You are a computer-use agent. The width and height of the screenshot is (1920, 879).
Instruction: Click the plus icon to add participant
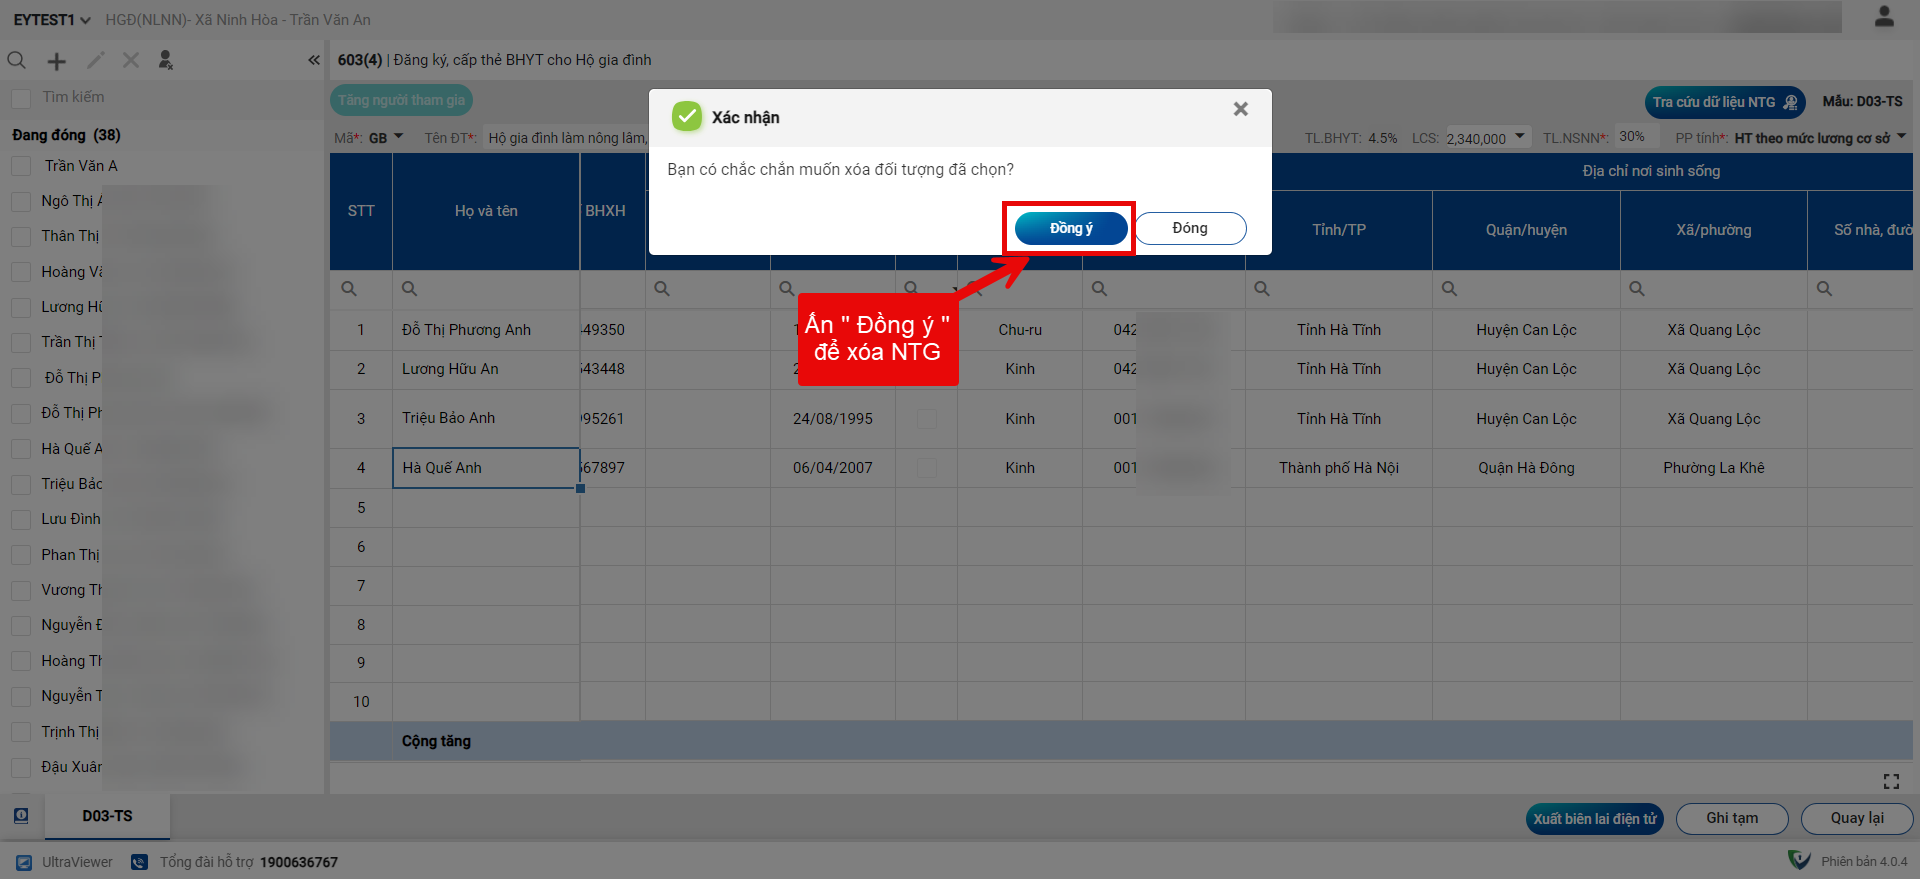57,61
